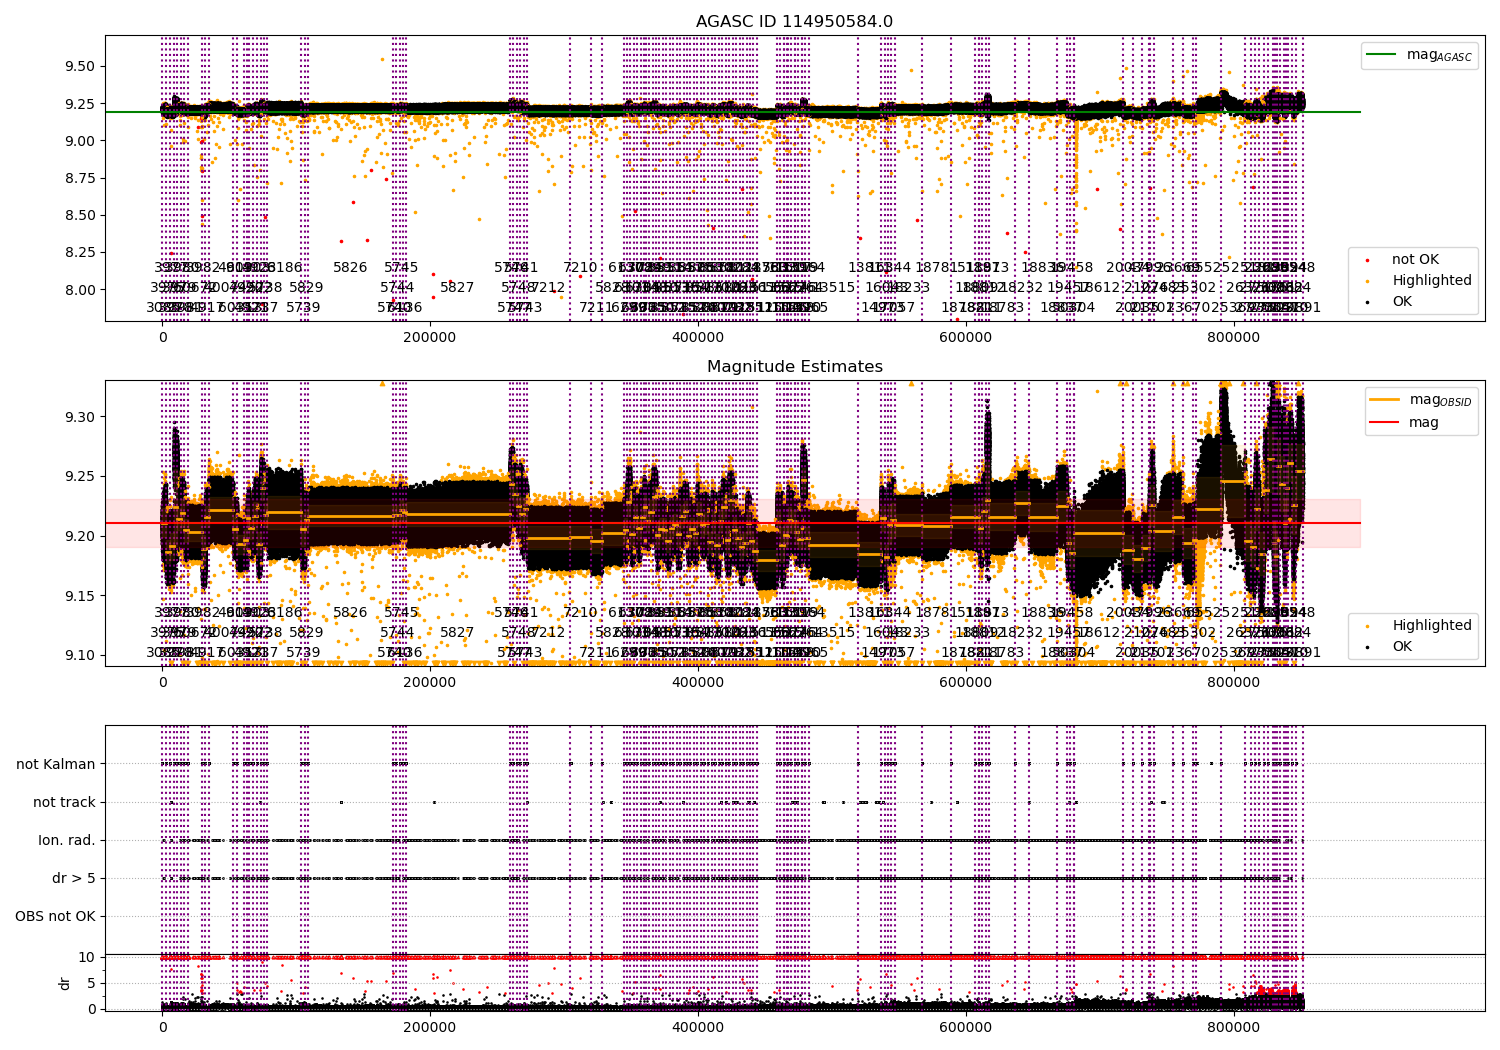
Task: Click the "AGASC ID 114950584.0" plot title
Action: (795, 21)
